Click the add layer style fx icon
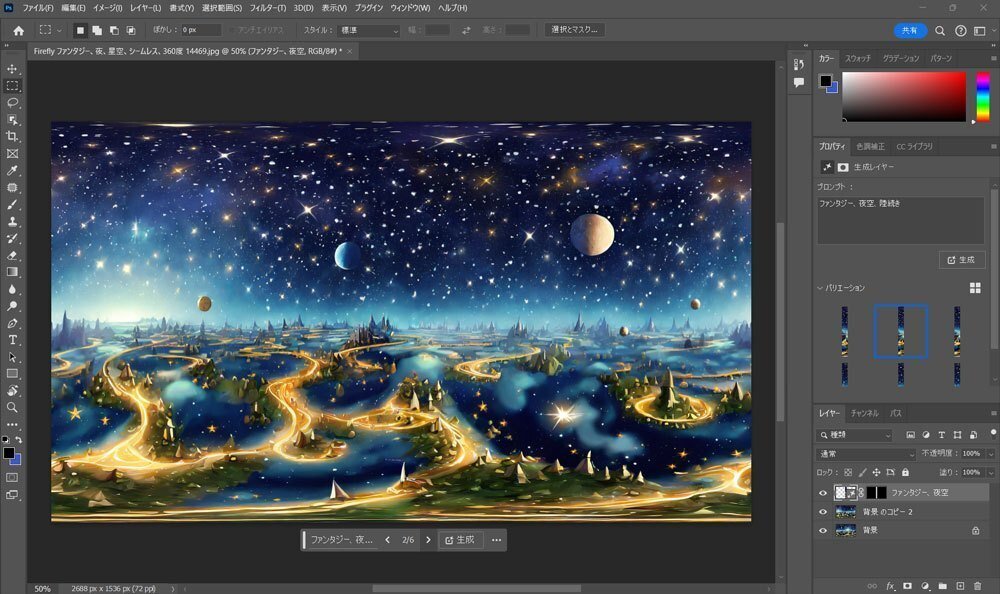The image size is (1000, 594). 890,586
